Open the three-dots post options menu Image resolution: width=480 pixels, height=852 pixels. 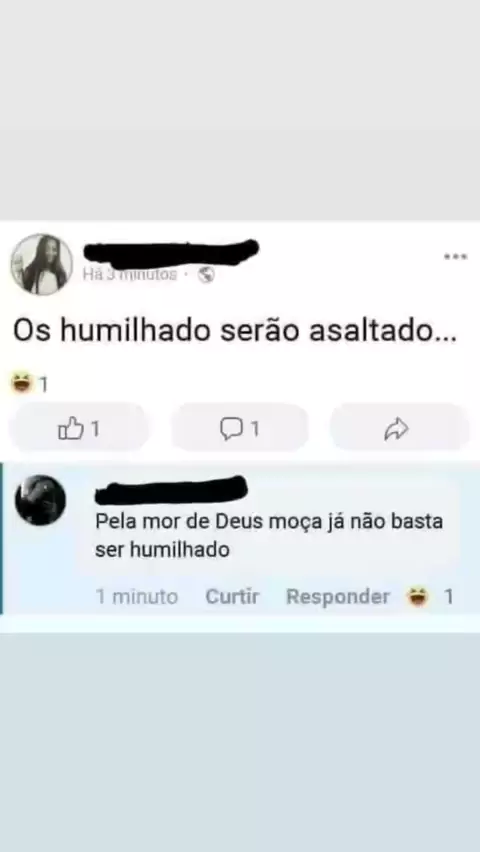tap(456, 256)
